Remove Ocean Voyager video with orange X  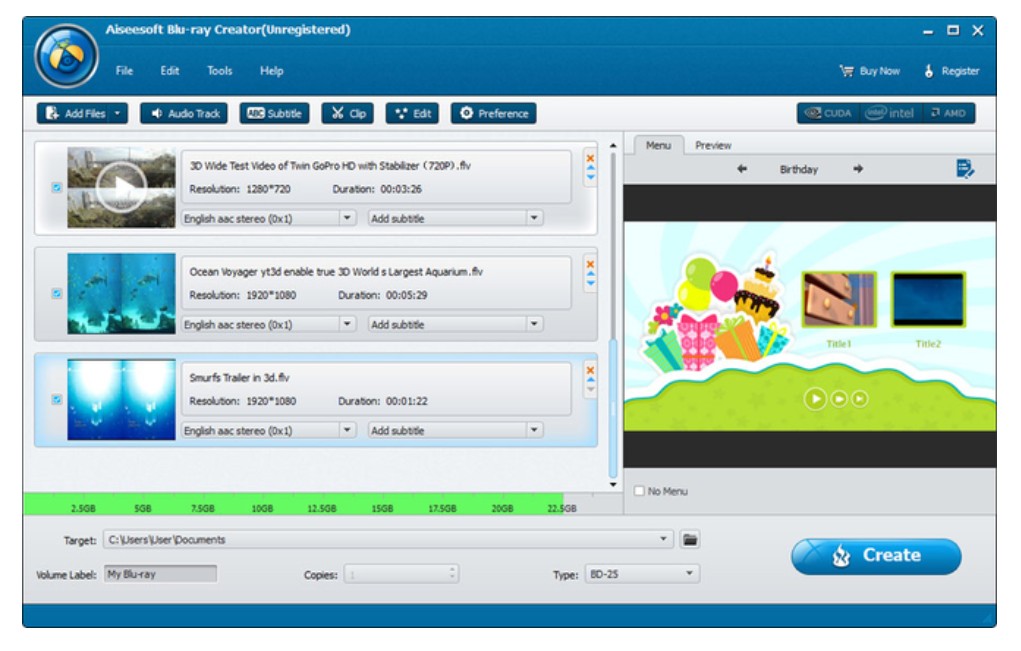[590, 264]
